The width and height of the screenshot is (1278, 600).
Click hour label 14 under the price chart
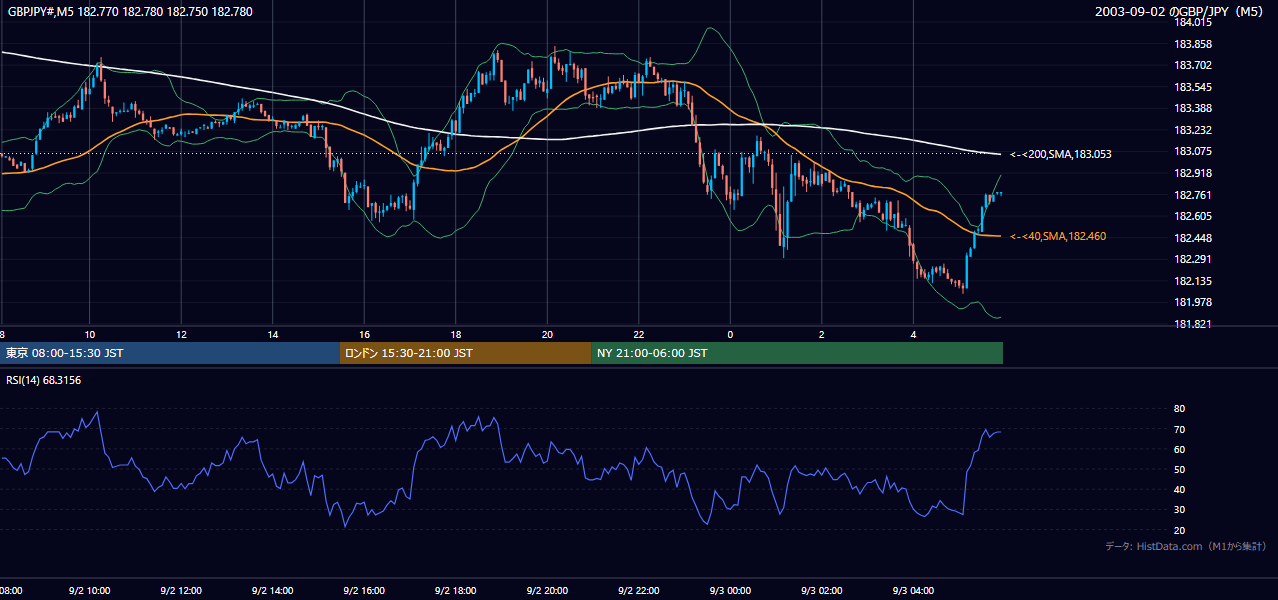(x=273, y=334)
